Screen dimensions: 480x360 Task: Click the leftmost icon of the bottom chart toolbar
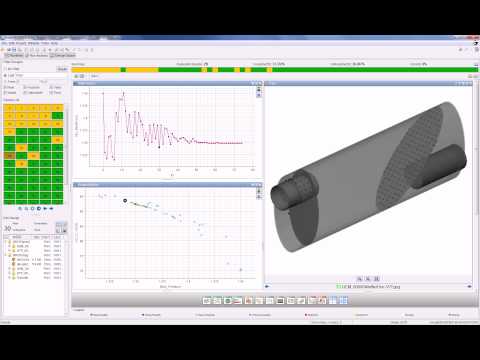click(x=207, y=301)
